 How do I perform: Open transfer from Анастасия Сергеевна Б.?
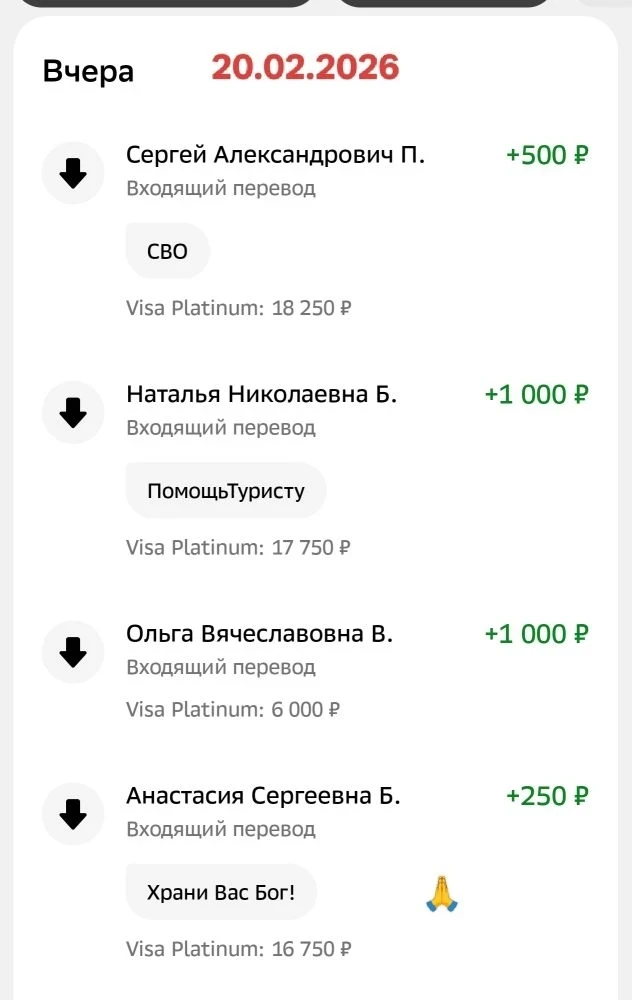pyautogui.click(x=263, y=796)
